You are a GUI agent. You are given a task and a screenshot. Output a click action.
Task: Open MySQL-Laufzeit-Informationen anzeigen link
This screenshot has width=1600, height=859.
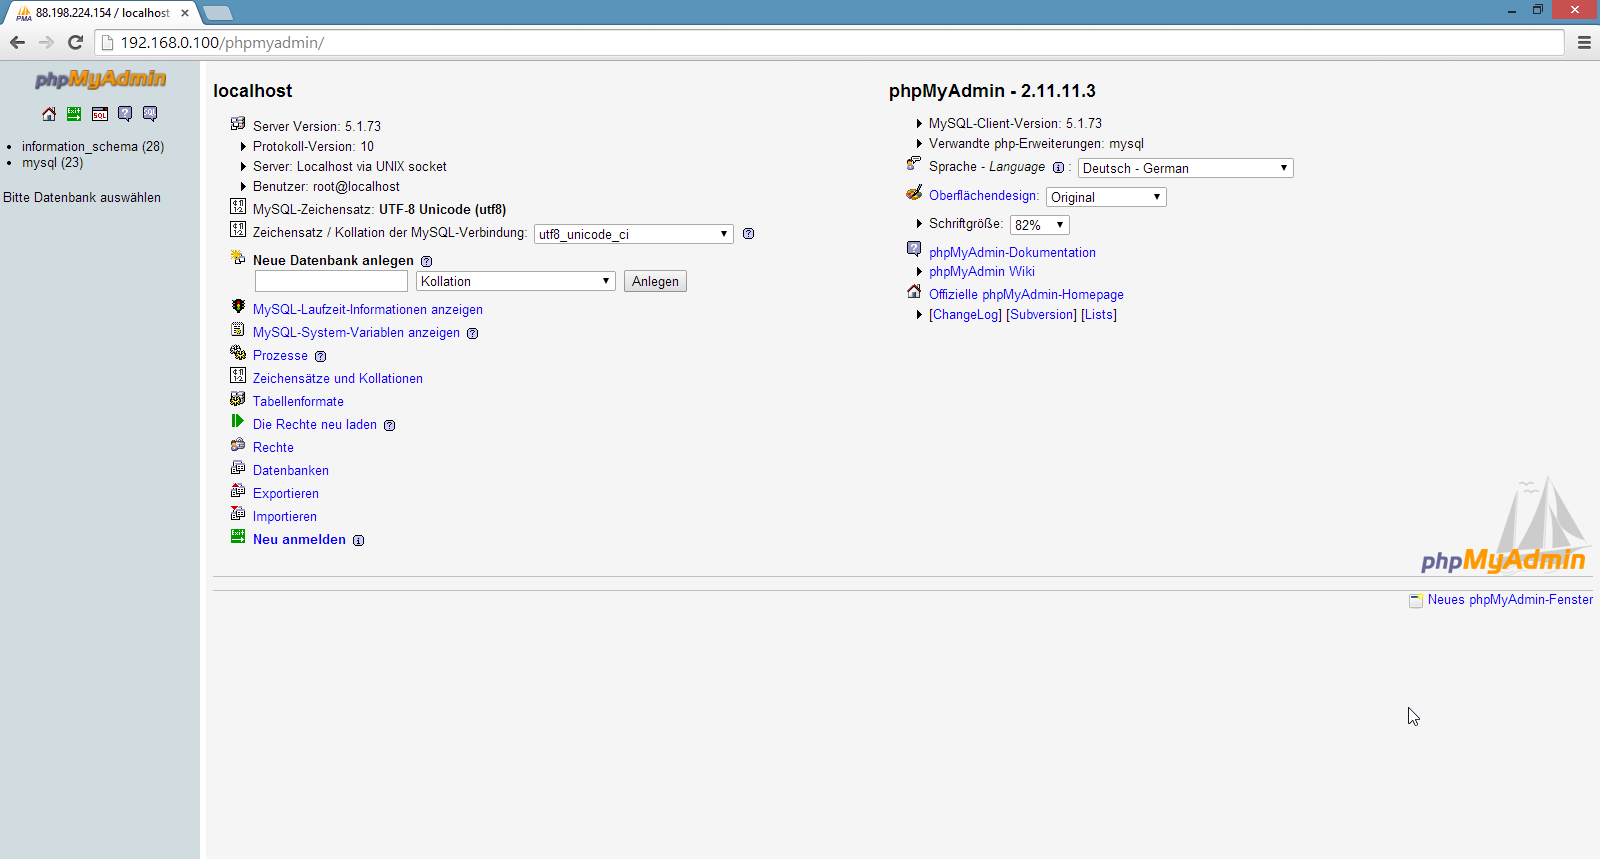tap(368, 310)
